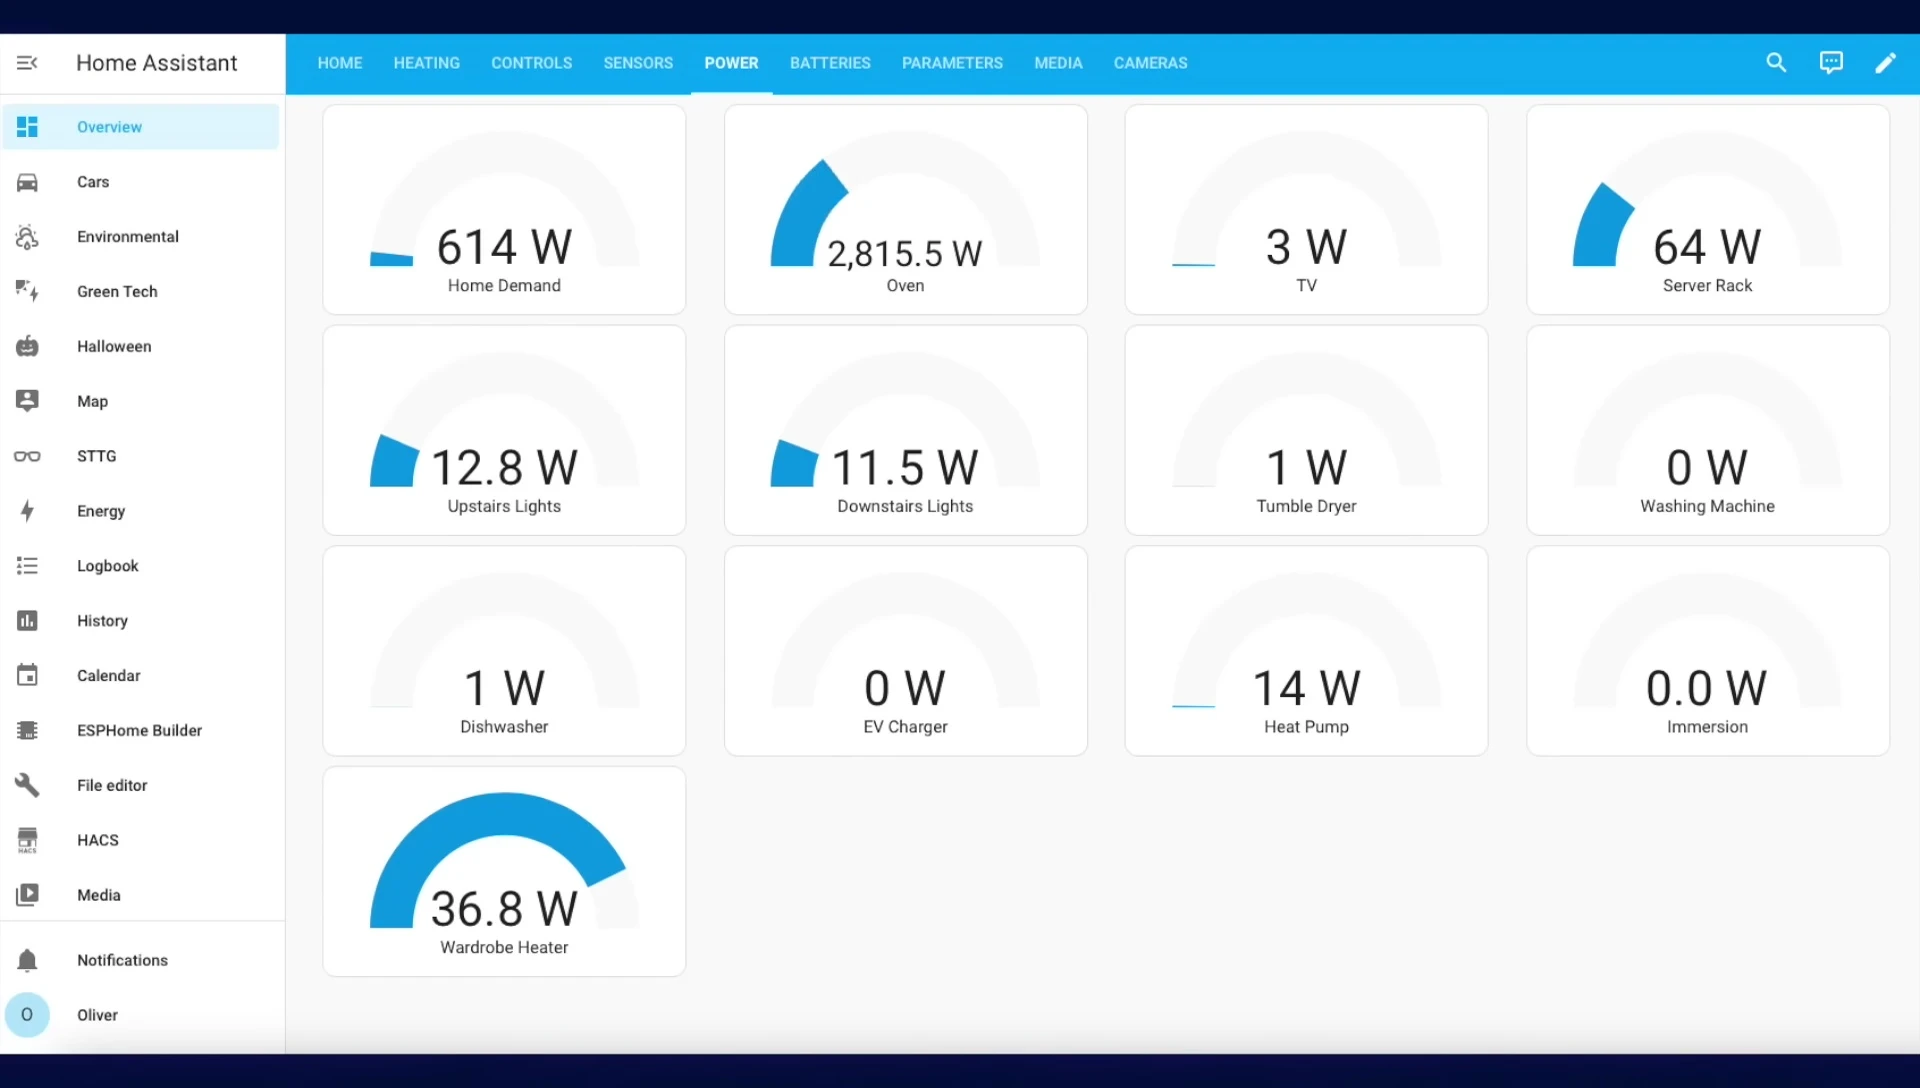
Task: Go to Environmental dashboard
Action: click(x=128, y=237)
